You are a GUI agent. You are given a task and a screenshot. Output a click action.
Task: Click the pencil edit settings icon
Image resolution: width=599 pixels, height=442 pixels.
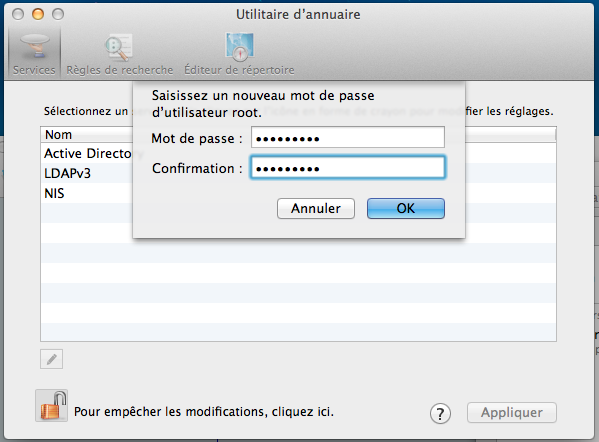[x=52, y=359]
